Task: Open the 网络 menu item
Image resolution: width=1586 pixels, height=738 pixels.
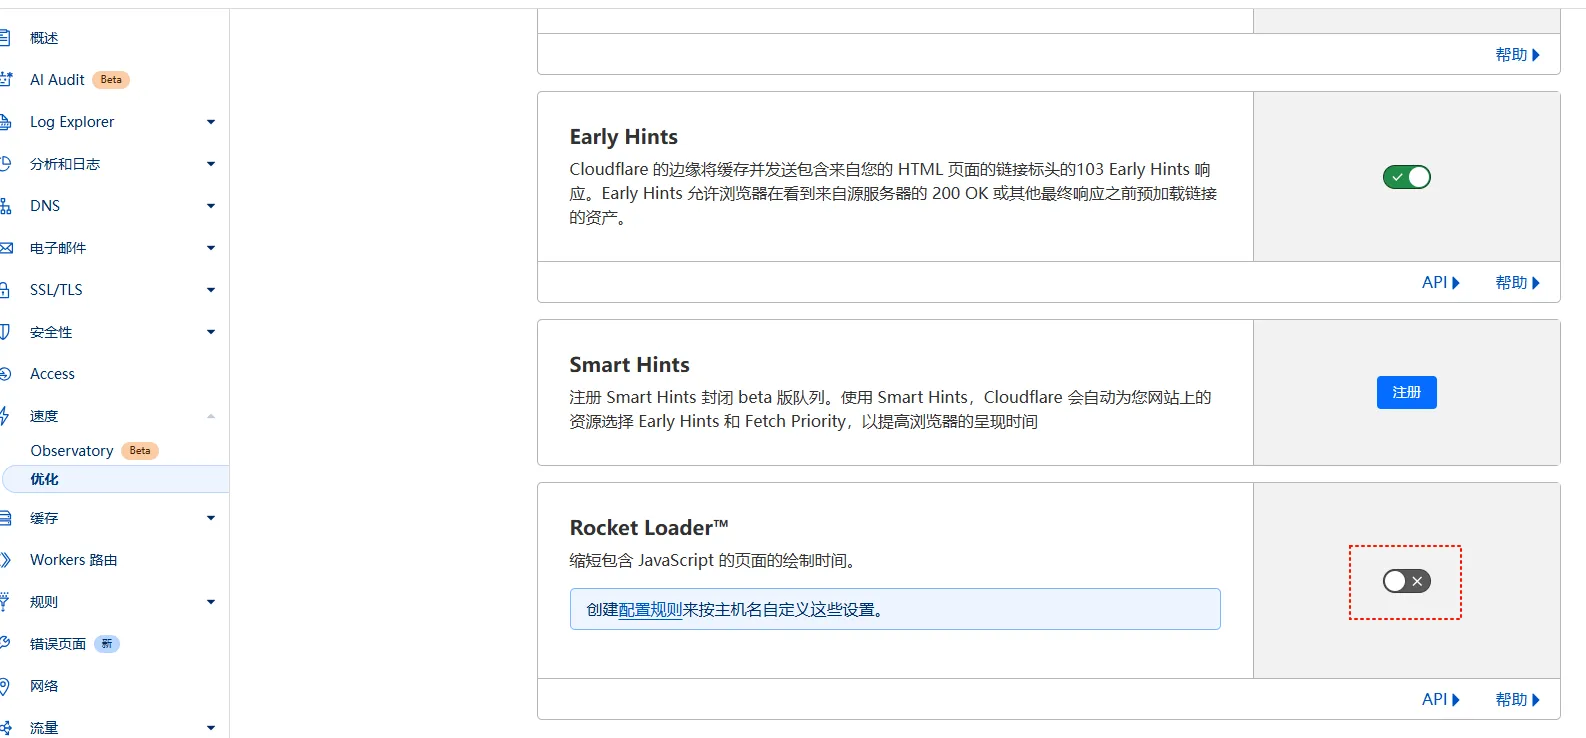Action: click(x=44, y=686)
